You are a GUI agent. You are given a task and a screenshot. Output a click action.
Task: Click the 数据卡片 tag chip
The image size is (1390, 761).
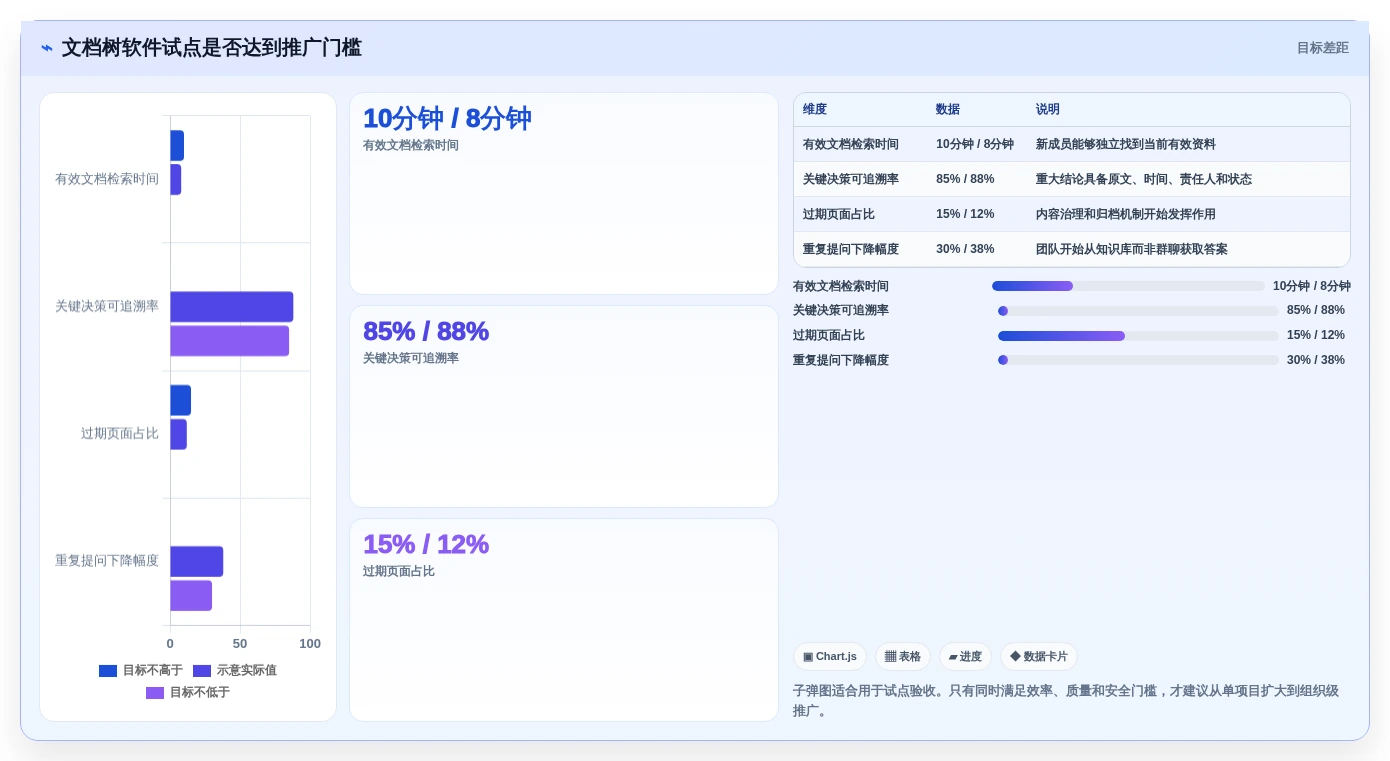(x=1039, y=657)
